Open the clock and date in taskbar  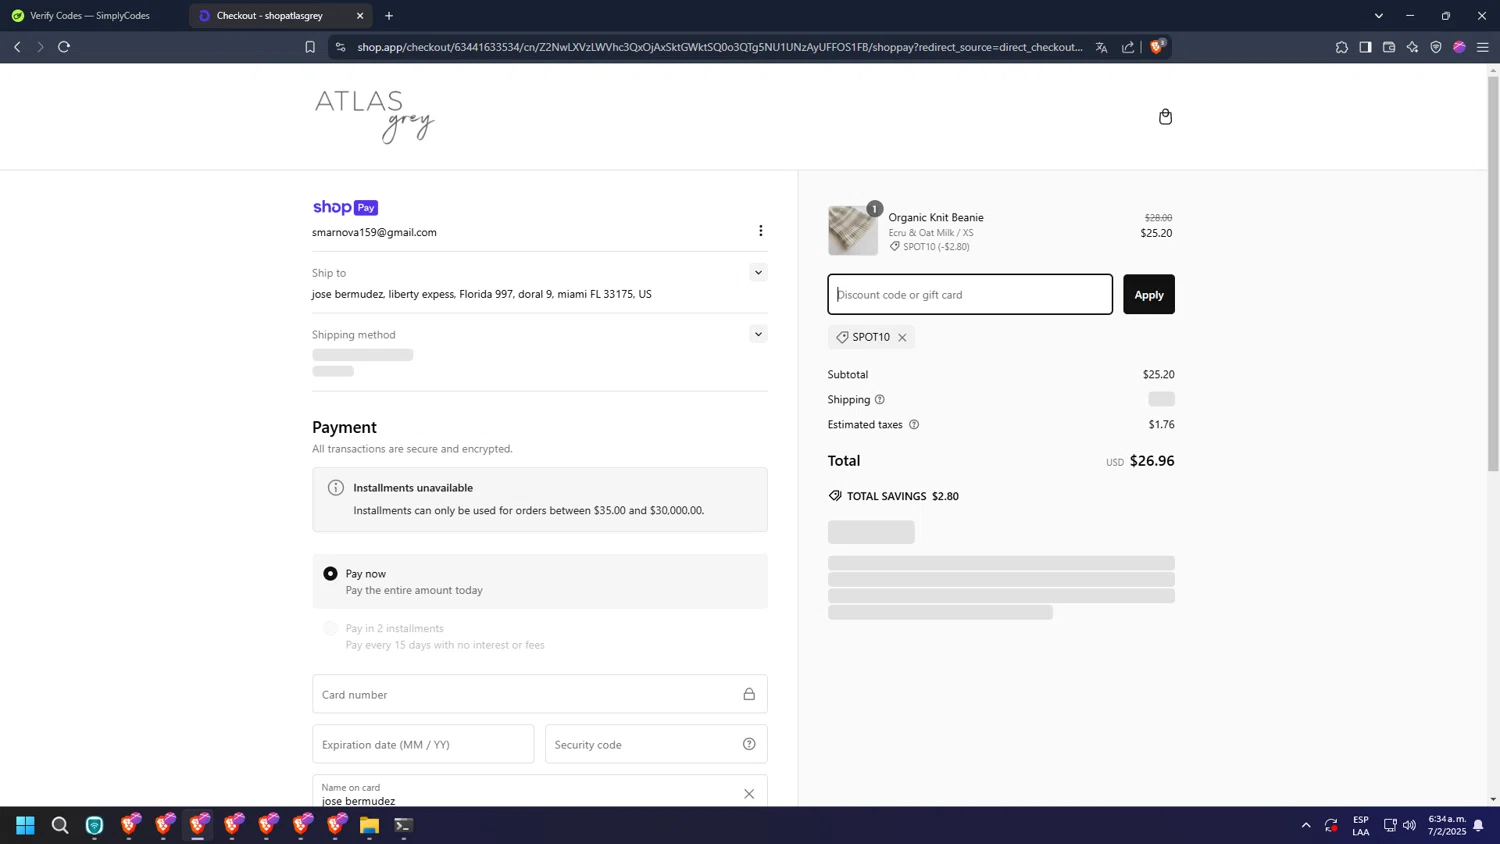tap(1447, 825)
